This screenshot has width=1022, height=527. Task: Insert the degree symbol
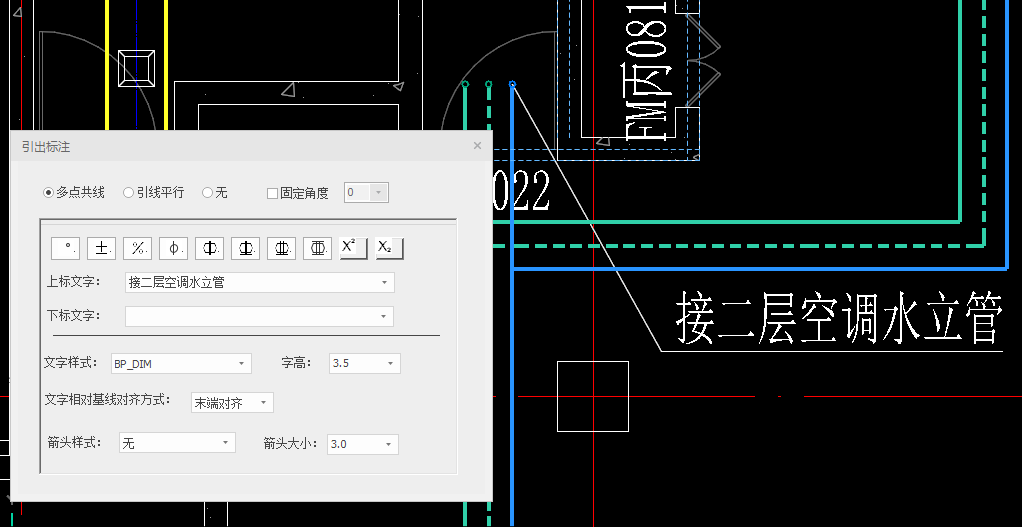(x=65, y=248)
